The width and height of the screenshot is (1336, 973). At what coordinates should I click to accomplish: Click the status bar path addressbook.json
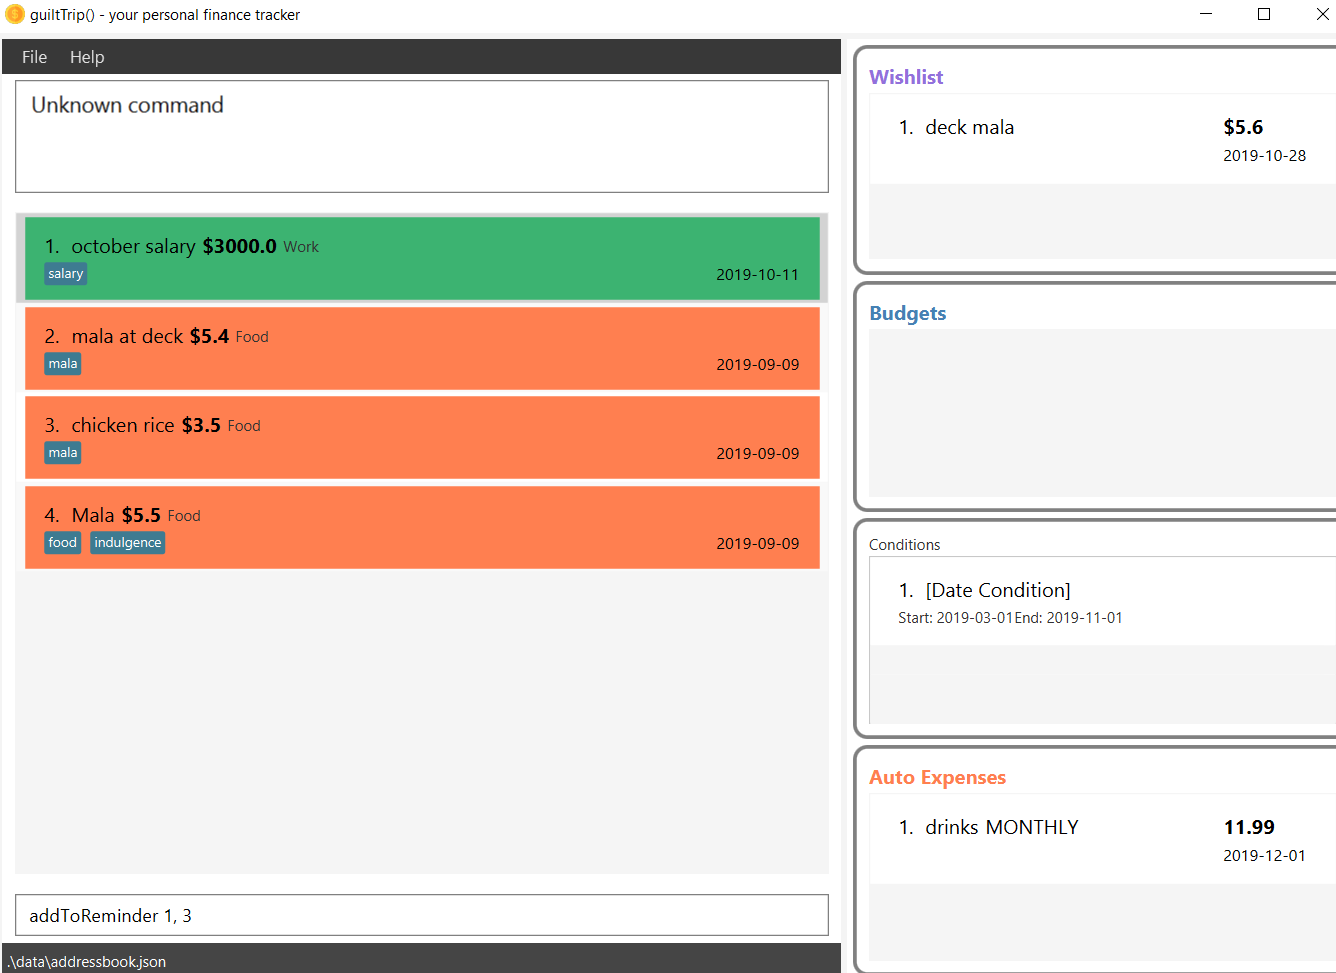87,962
